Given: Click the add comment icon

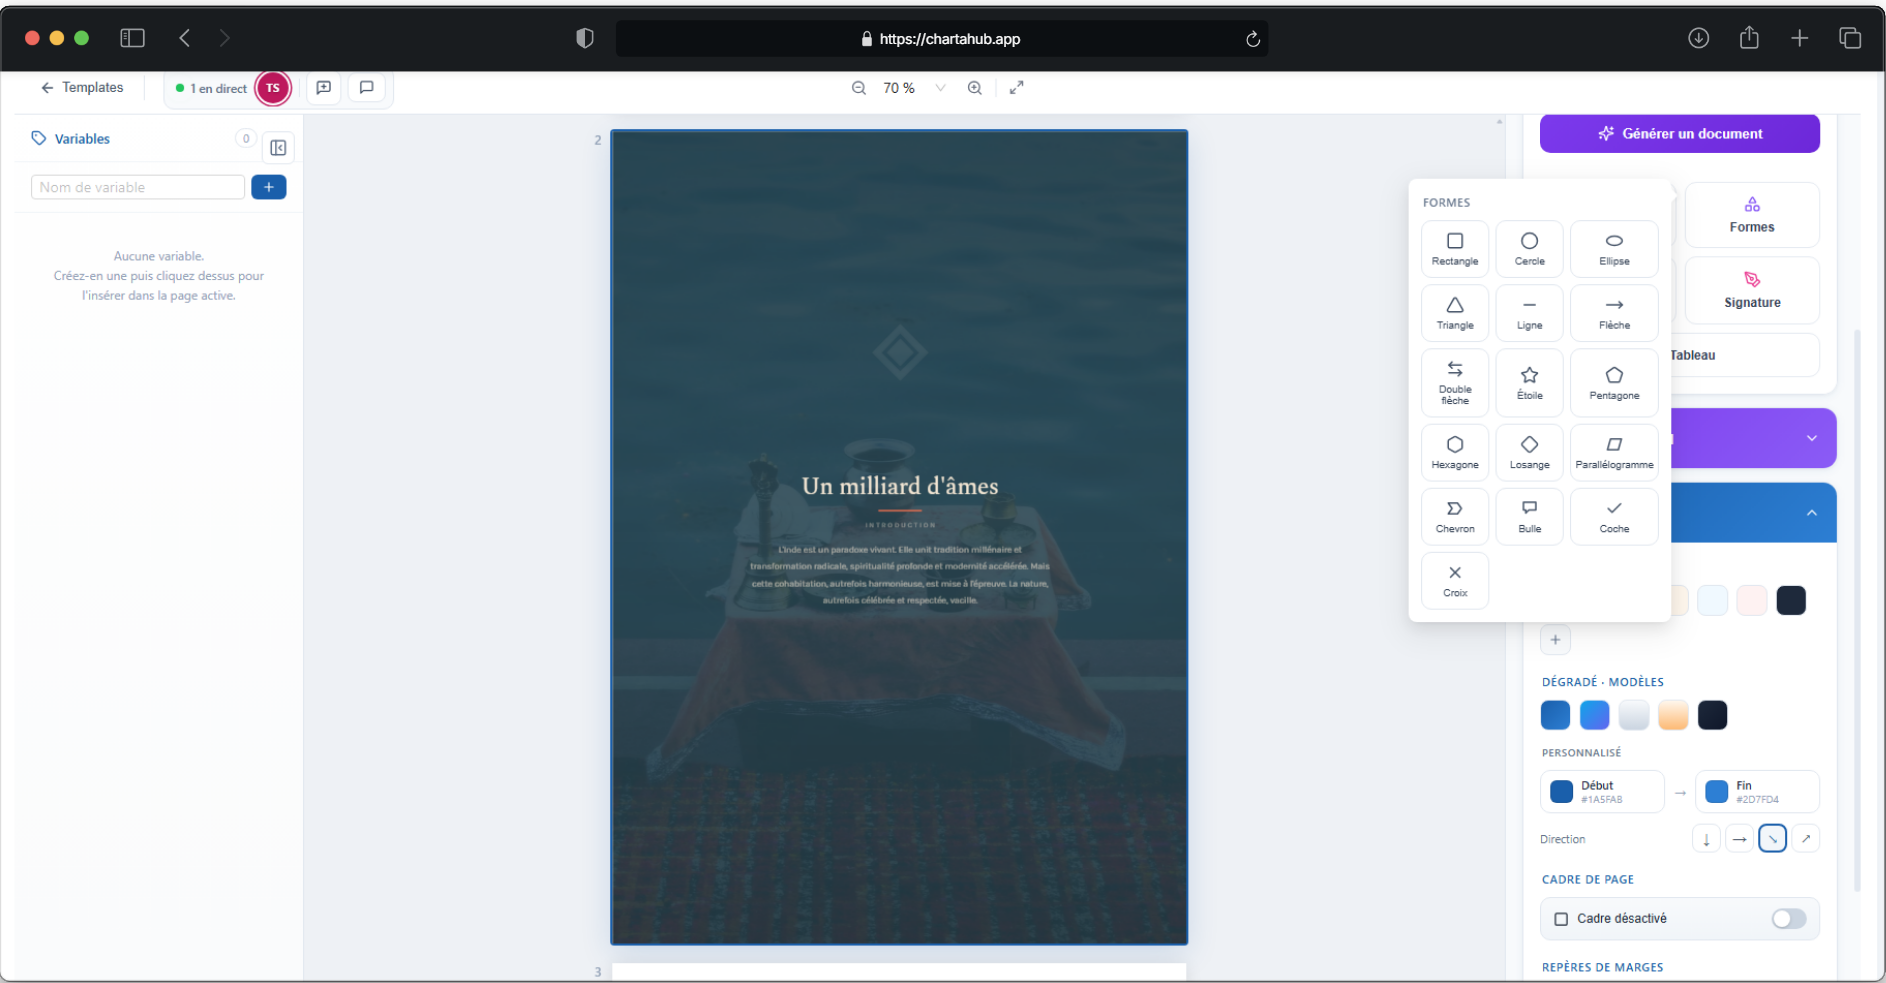Looking at the screenshot, I should 324,88.
